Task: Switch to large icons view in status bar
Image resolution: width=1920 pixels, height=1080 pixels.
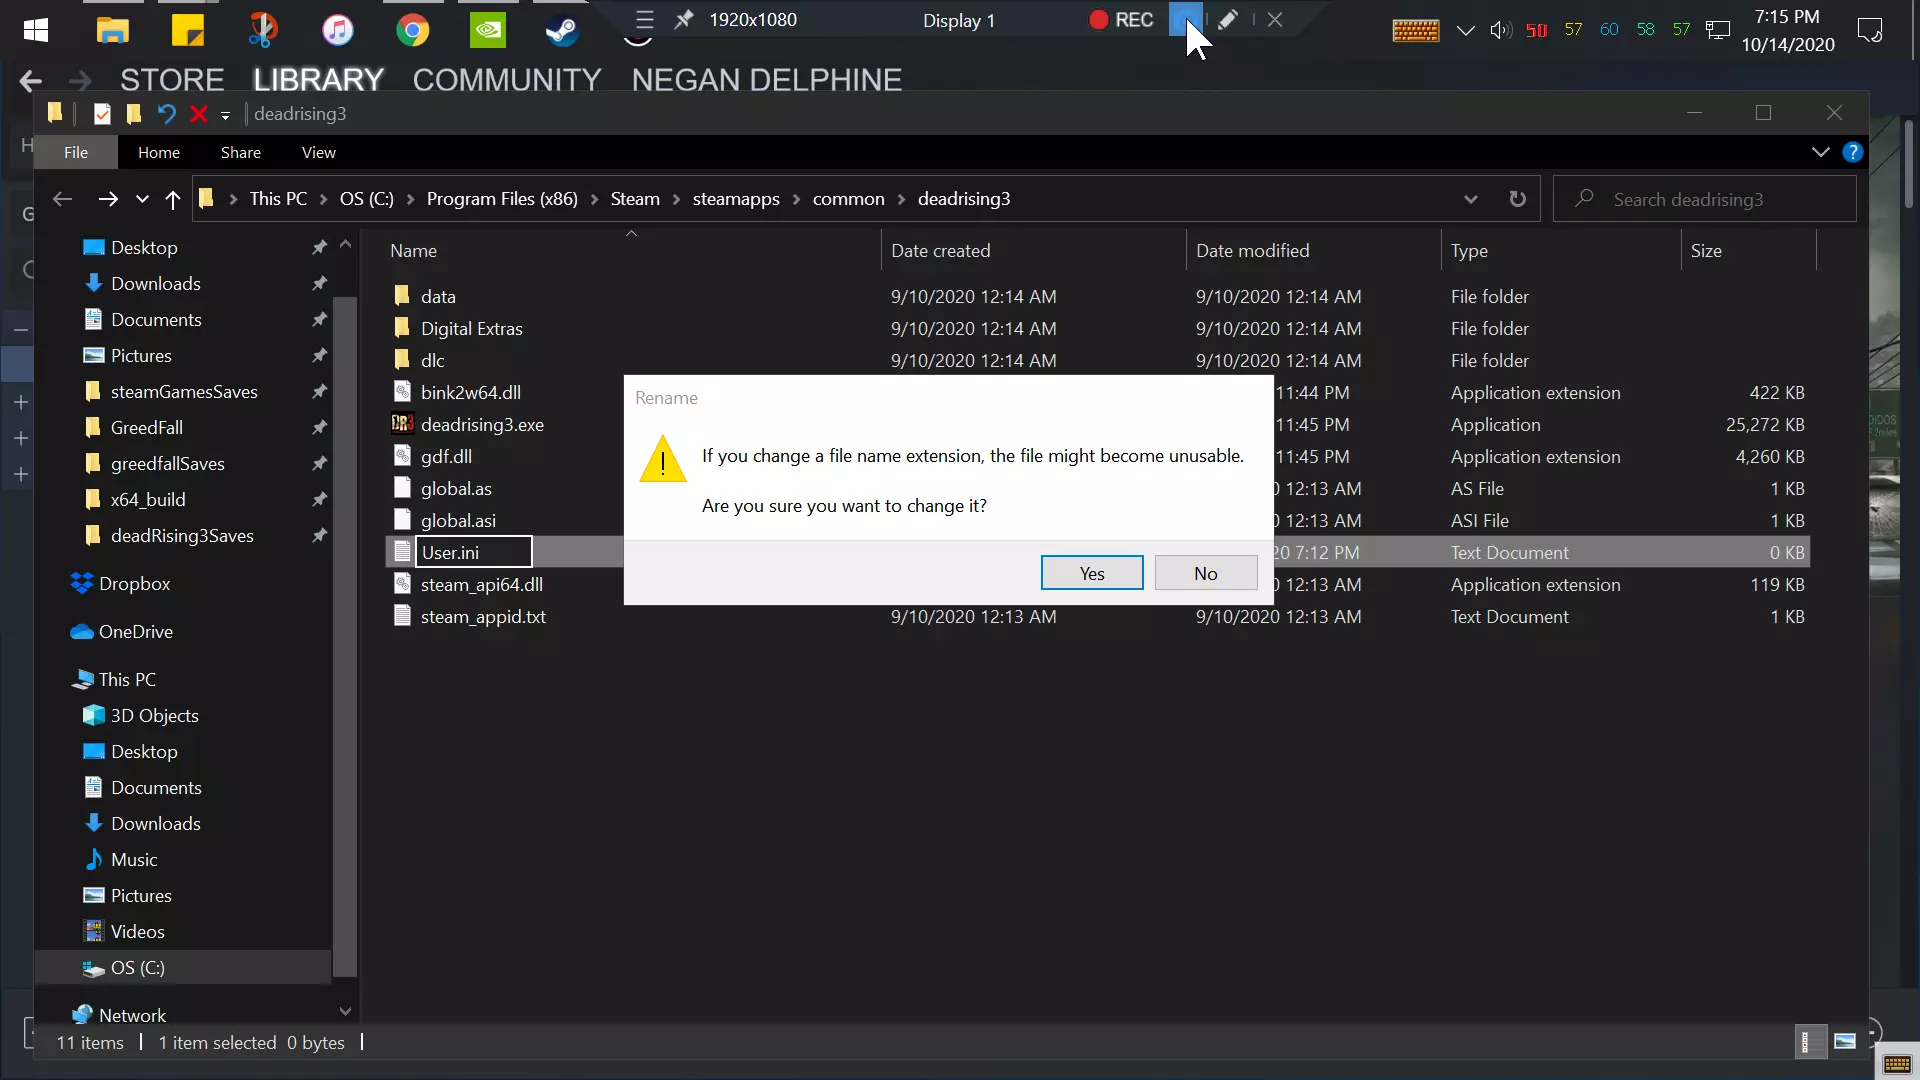Action: pos(1845,1042)
